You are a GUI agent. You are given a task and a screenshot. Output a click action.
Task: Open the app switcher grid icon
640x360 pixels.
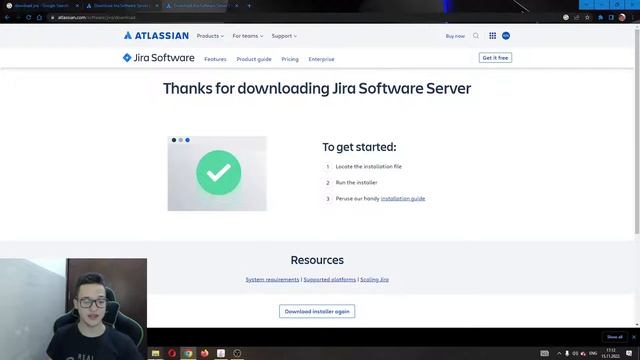pos(493,36)
